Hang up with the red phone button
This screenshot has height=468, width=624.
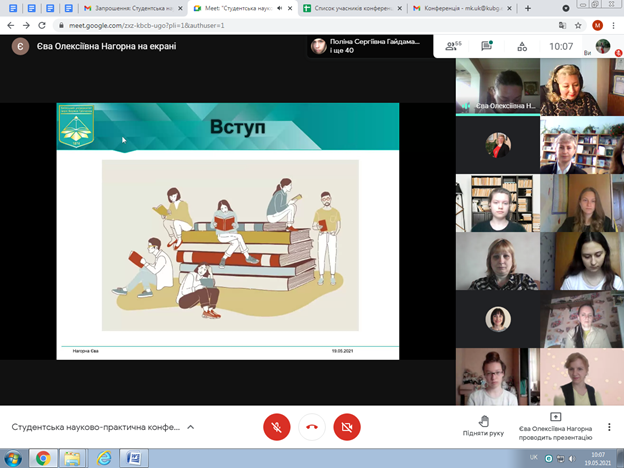click(312, 427)
